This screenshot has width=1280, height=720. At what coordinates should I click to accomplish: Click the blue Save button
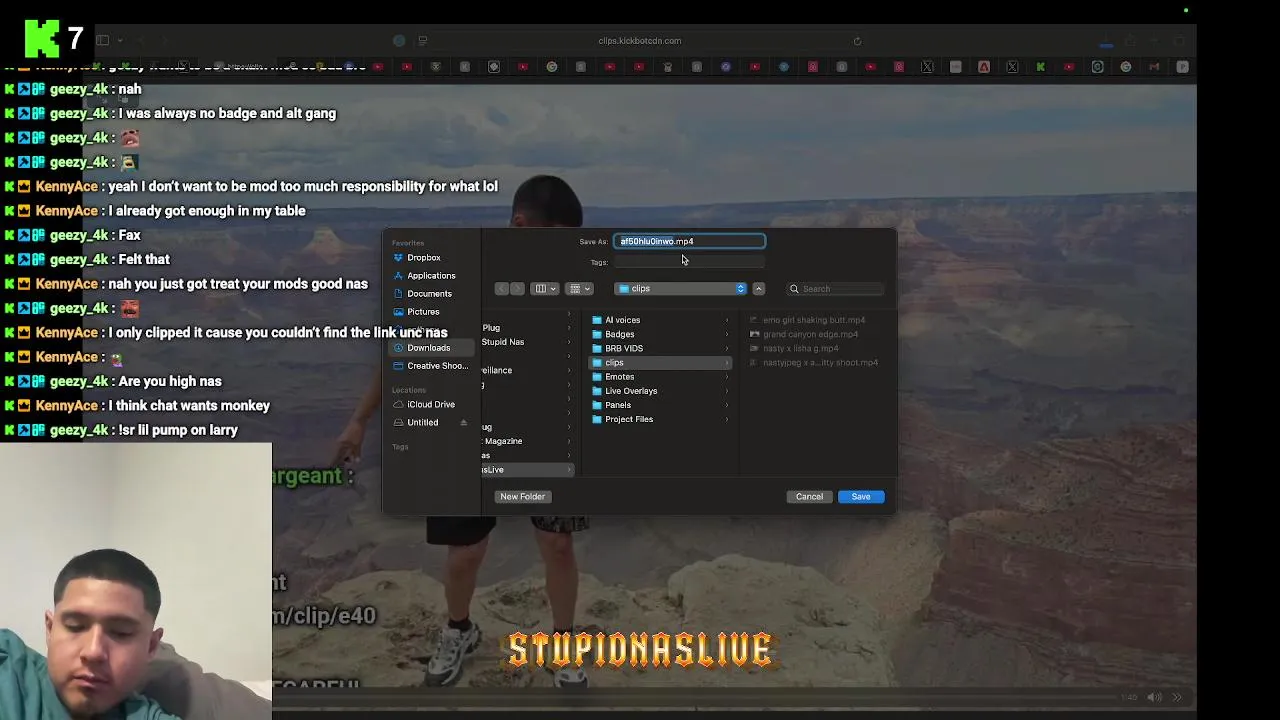[861, 497]
